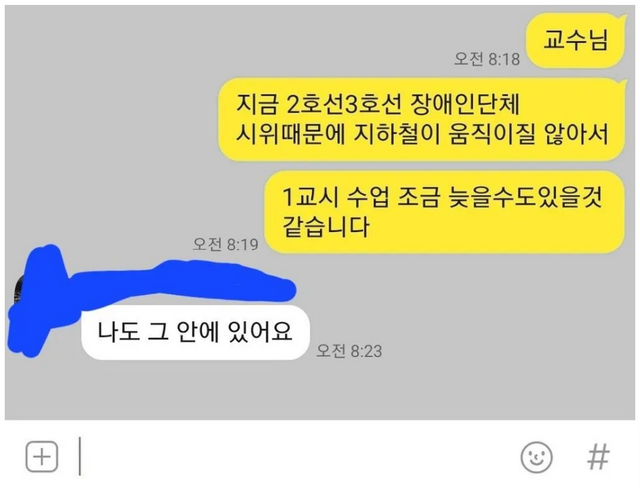Click the tail of the 교수님 bubble
The width and height of the screenshot is (640, 500).
pyautogui.click(x=622, y=19)
